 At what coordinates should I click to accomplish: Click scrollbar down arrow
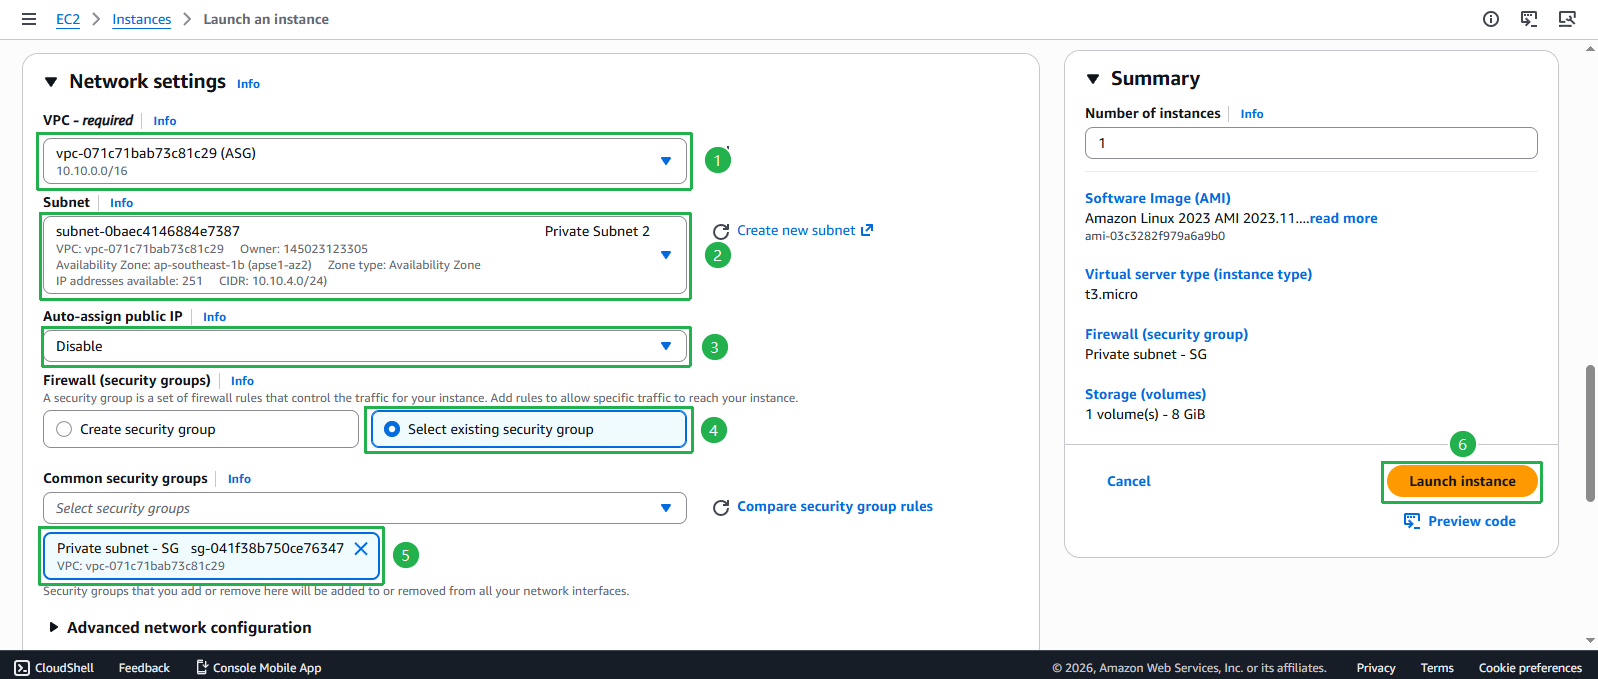tap(1590, 641)
